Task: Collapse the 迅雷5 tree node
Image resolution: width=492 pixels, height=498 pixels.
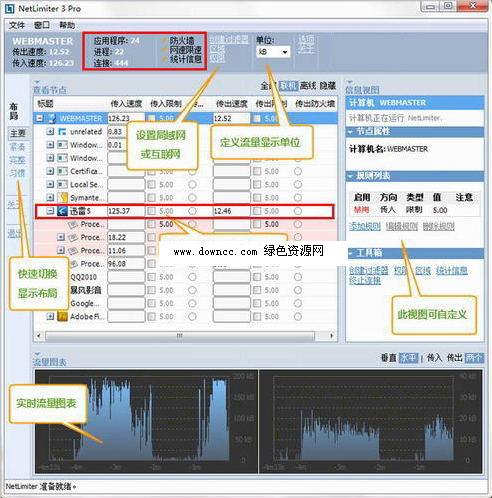Action: (x=50, y=211)
